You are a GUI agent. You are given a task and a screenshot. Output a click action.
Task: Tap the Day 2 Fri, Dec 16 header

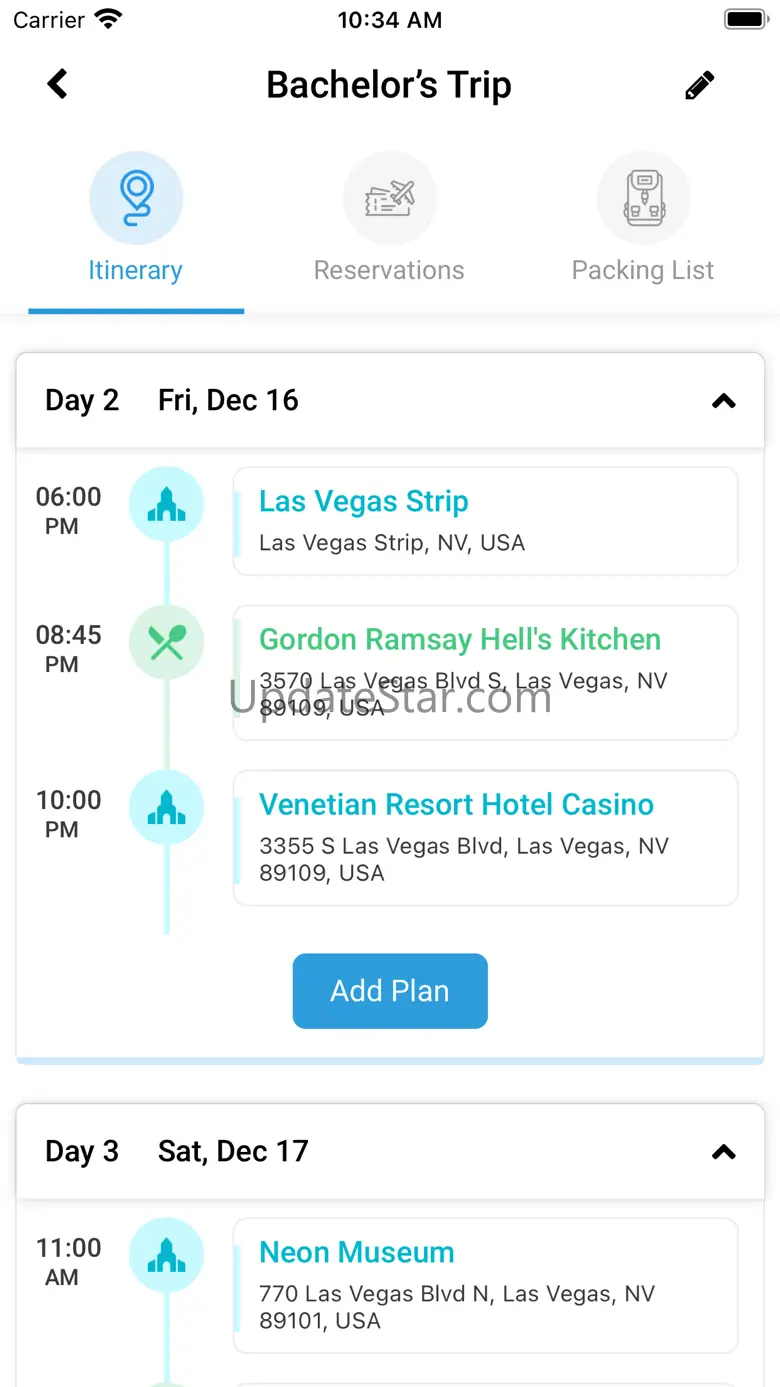pyautogui.click(x=228, y=401)
